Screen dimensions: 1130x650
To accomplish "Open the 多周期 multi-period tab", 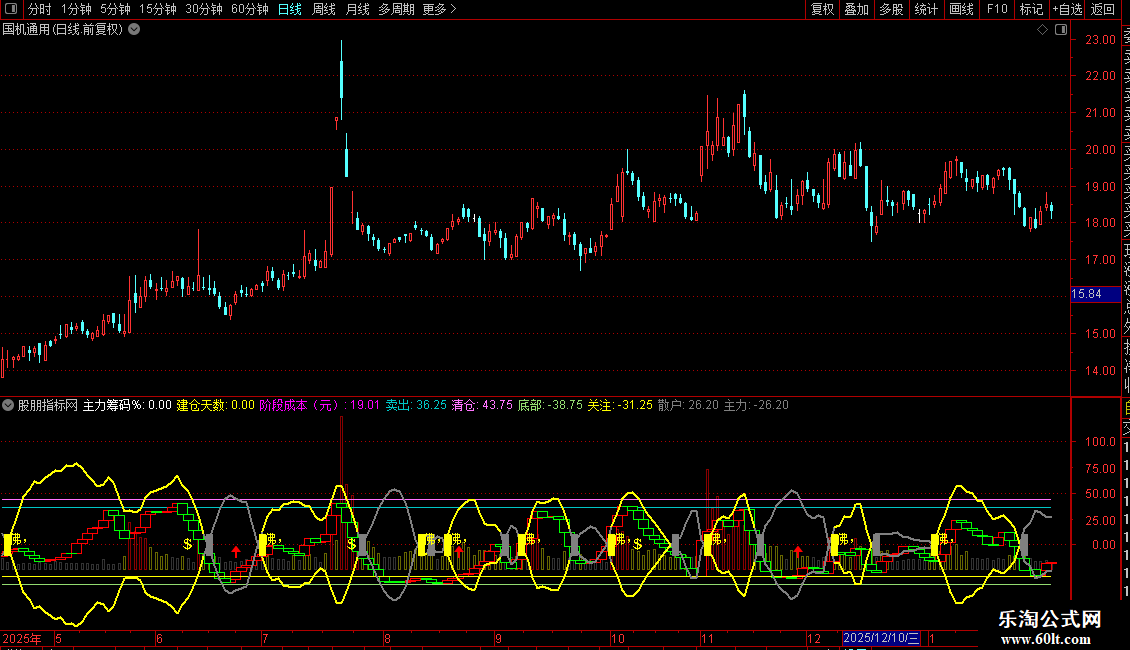I will [x=396, y=10].
